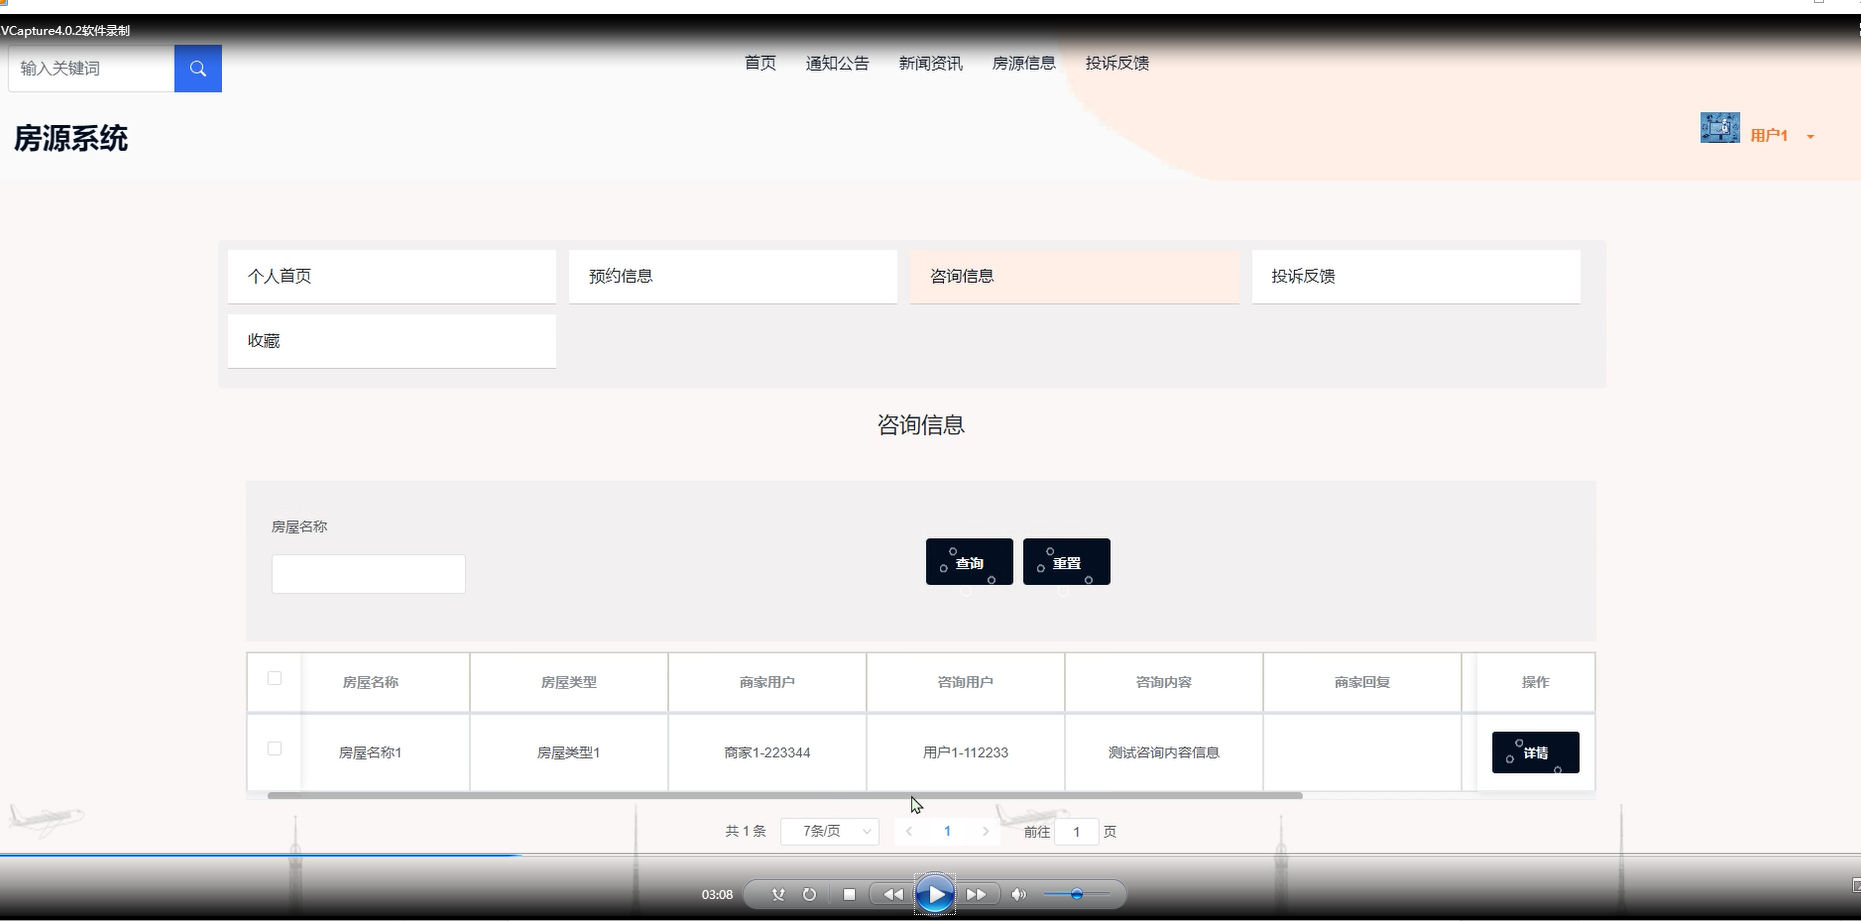Rewind the video with the previous button
The width and height of the screenshot is (1861, 921).
click(x=893, y=894)
